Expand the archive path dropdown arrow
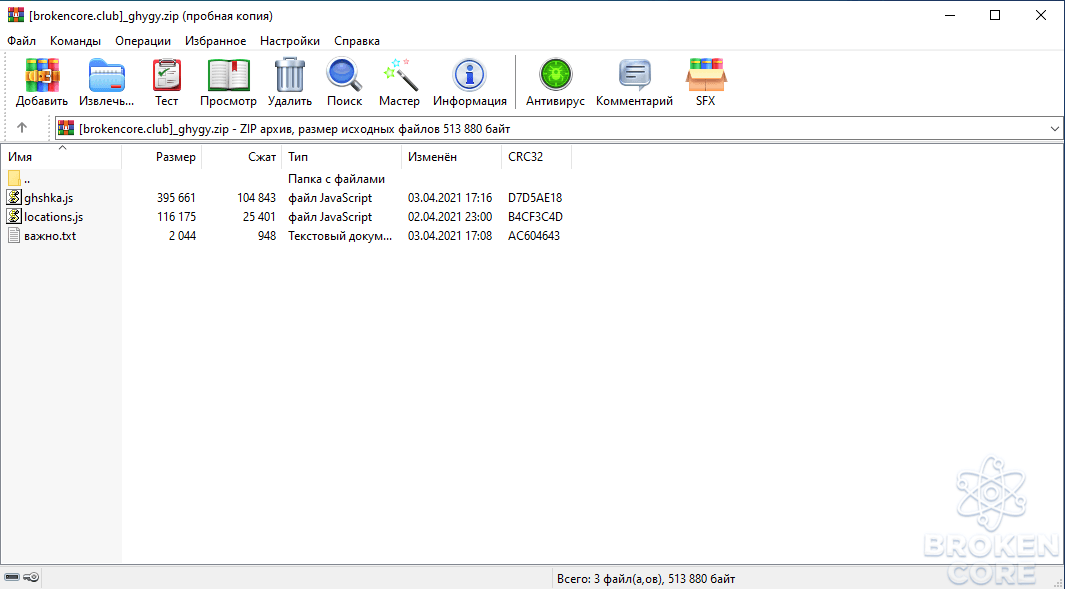 click(x=1054, y=128)
